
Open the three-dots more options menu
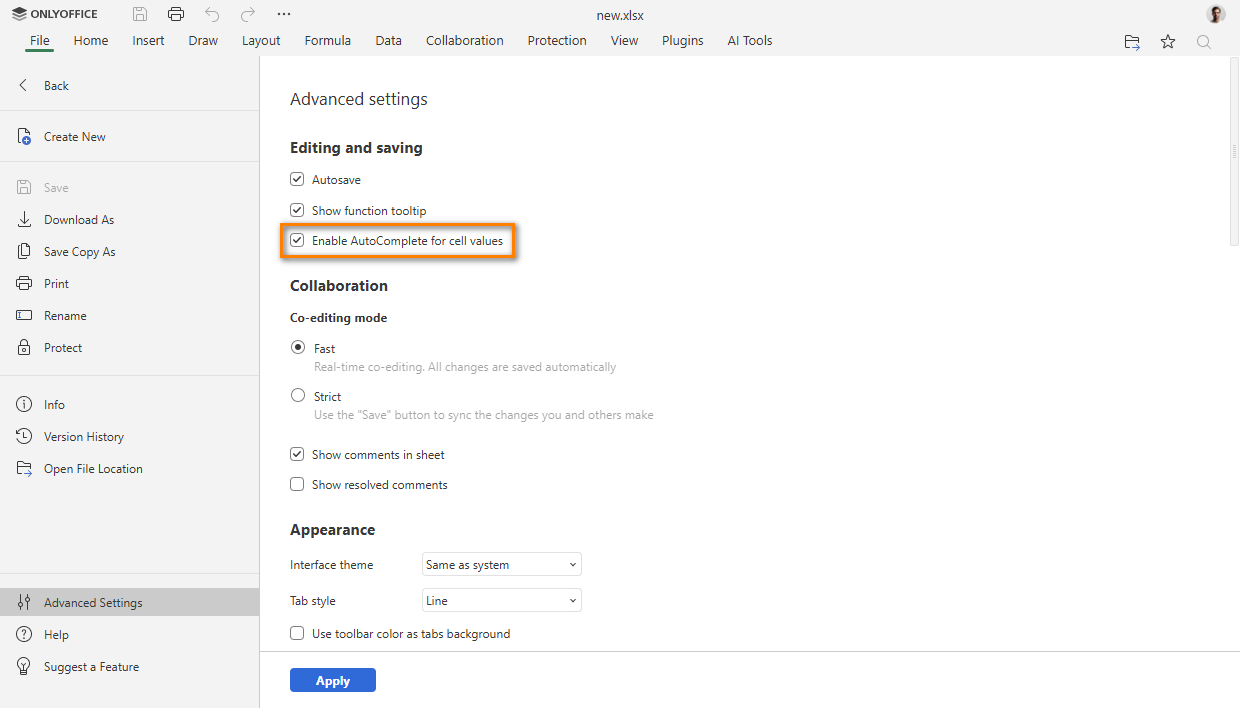pos(284,14)
